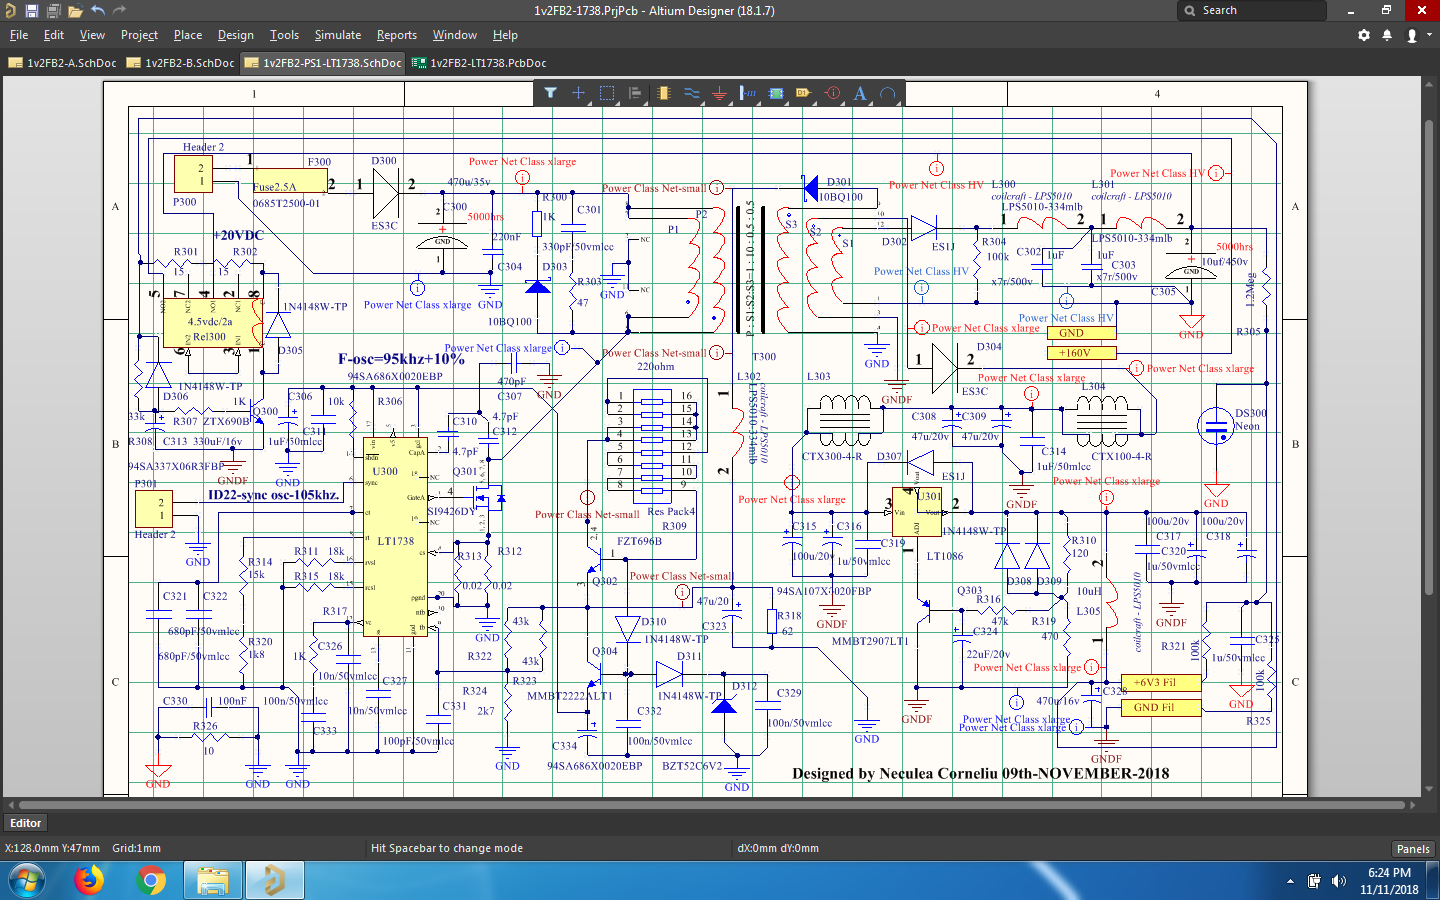Click the Altium Designer taskbar button
The image size is (1440, 900).
274,881
